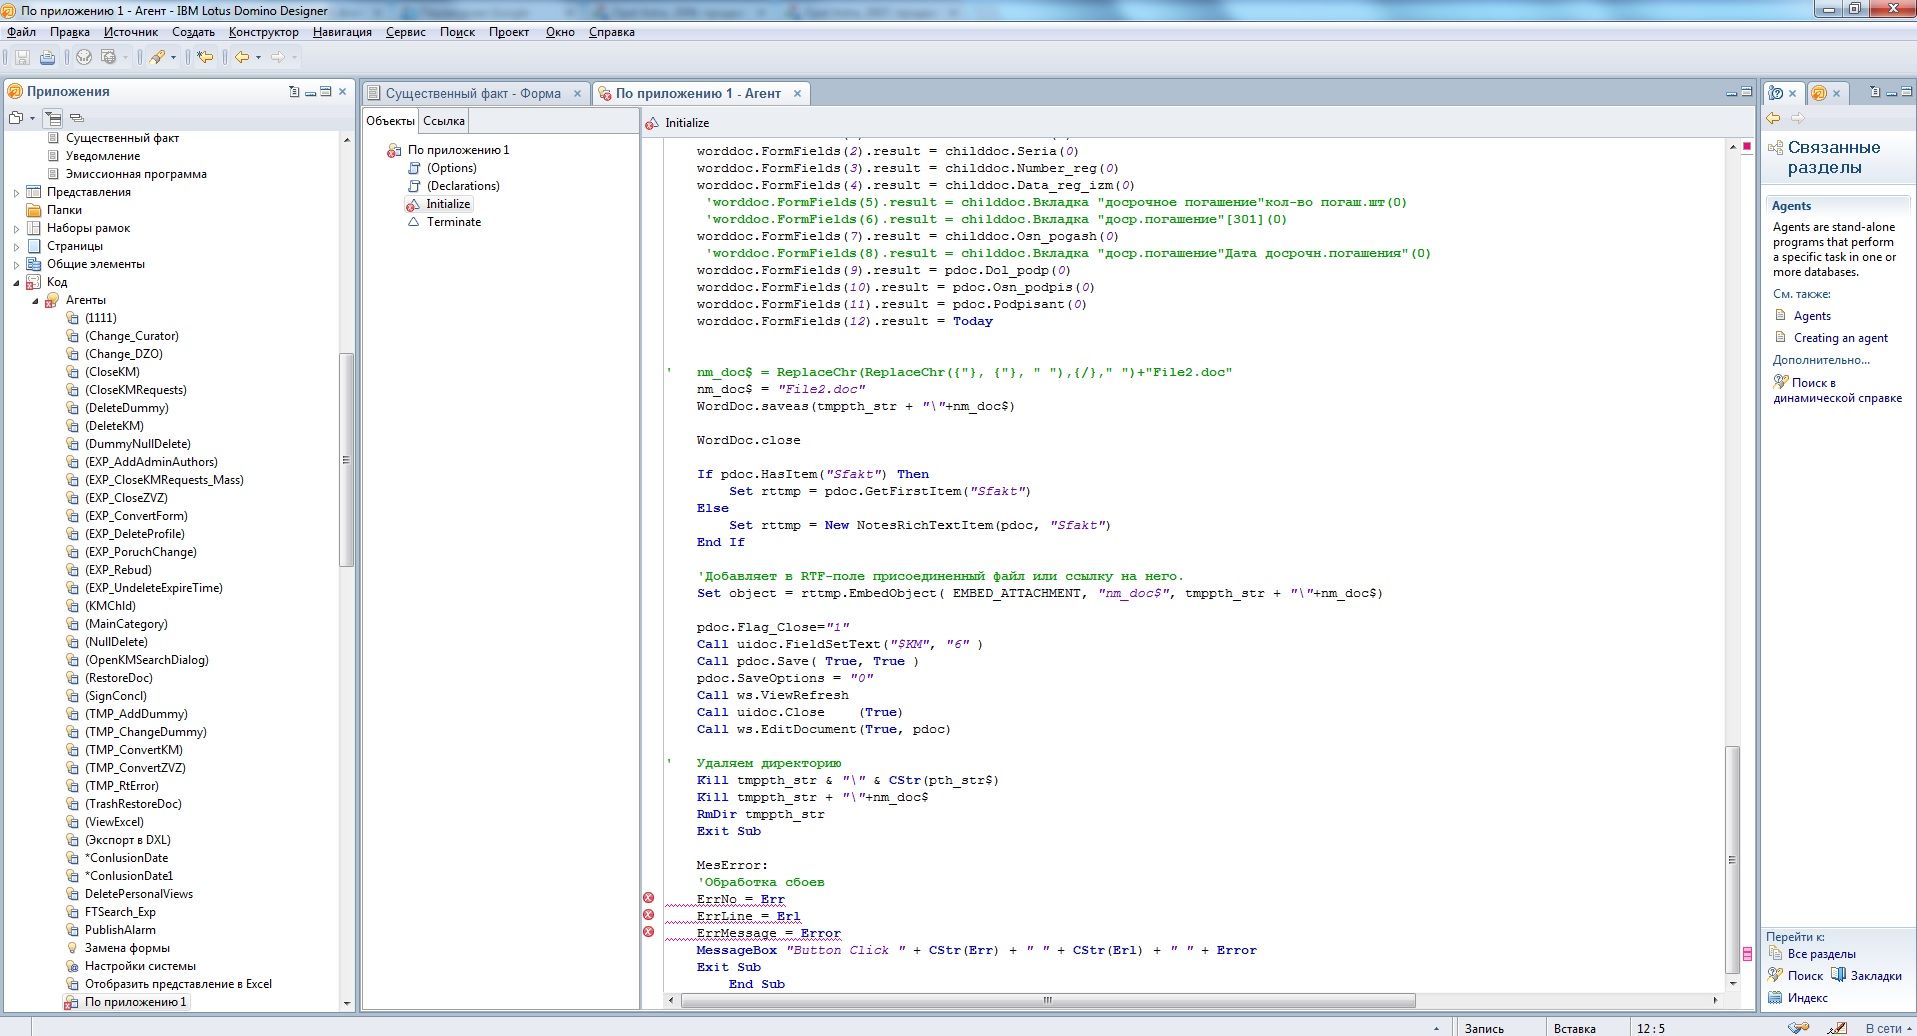Viewport: 1917px width, 1036px height.
Task: Open the dropdown arrow beside back button
Action: click(258, 58)
